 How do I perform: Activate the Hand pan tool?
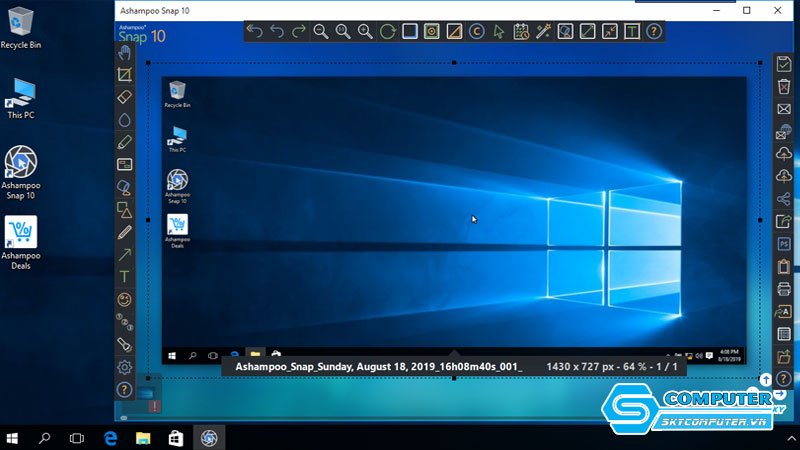click(x=125, y=52)
